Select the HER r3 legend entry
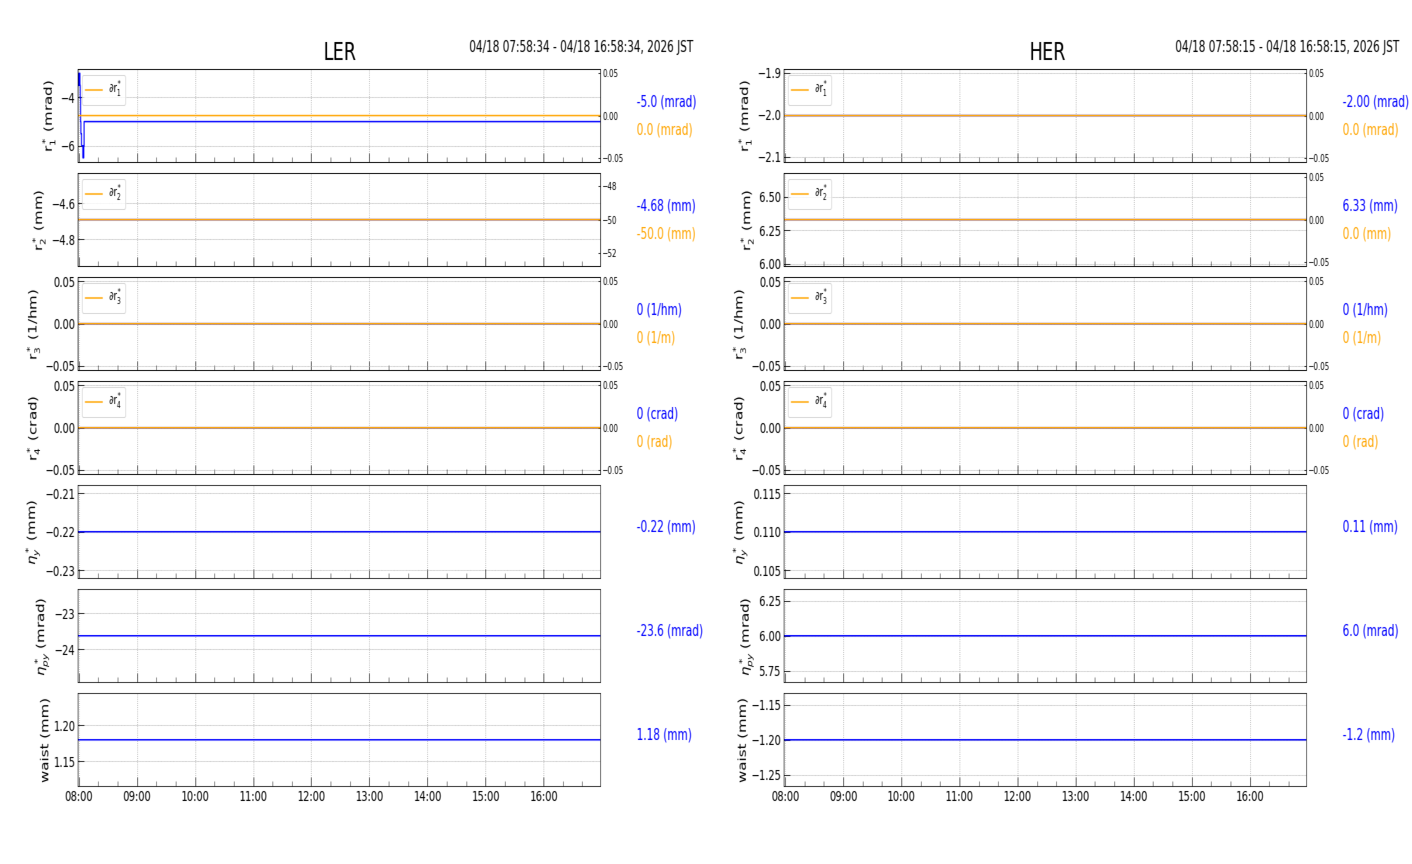 click(809, 297)
